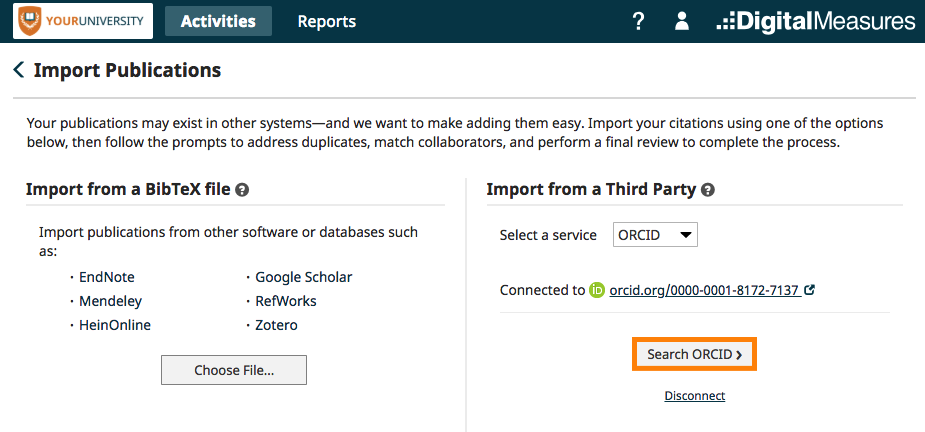925x432 pixels.
Task: Click the YourUniversity logo
Action: [83, 21]
